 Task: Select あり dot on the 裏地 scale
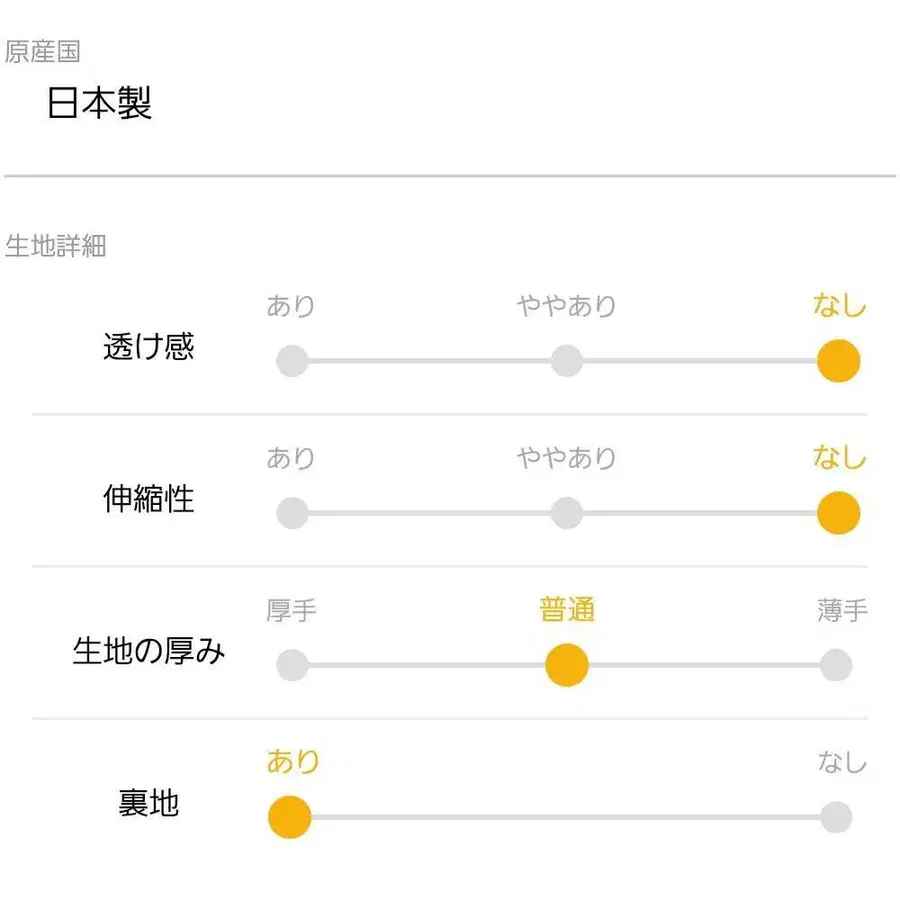pos(291,815)
